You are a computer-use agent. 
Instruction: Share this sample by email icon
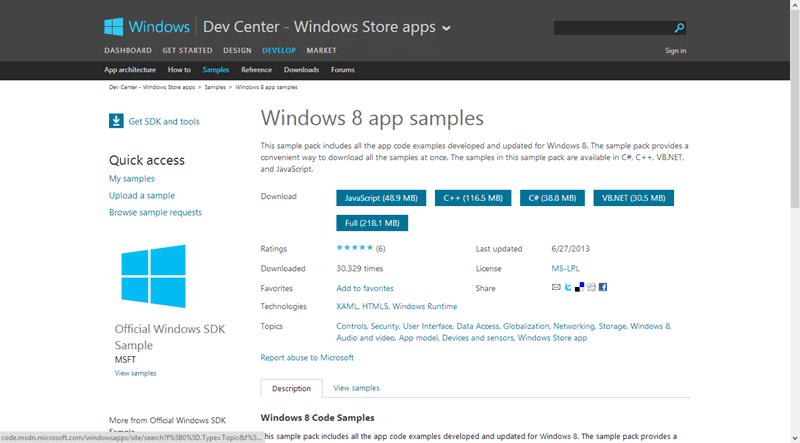click(x=556, y=287)
